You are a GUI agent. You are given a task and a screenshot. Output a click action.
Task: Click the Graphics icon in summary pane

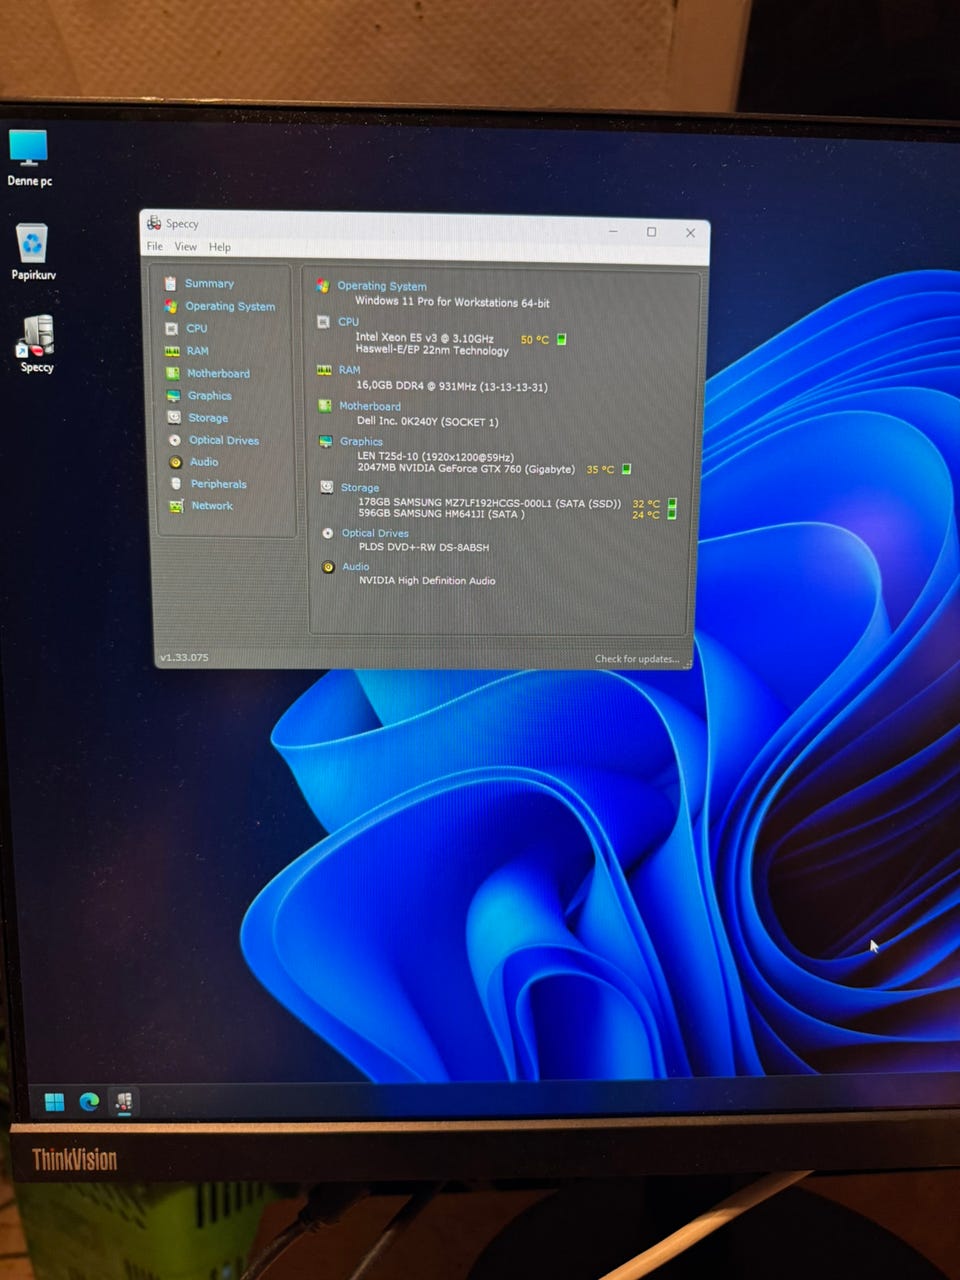coord(326,441)
